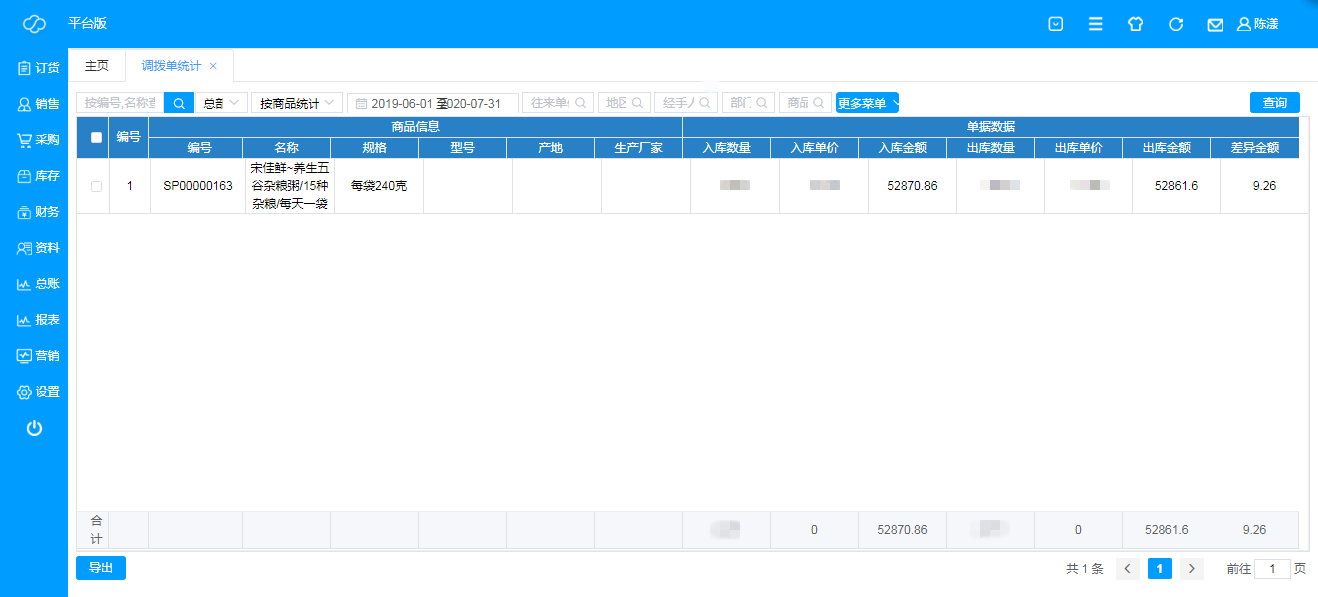Viewport: 1318px width, 597px height.
Task: Select page 1 button
Action: (x=1160, y=569)
